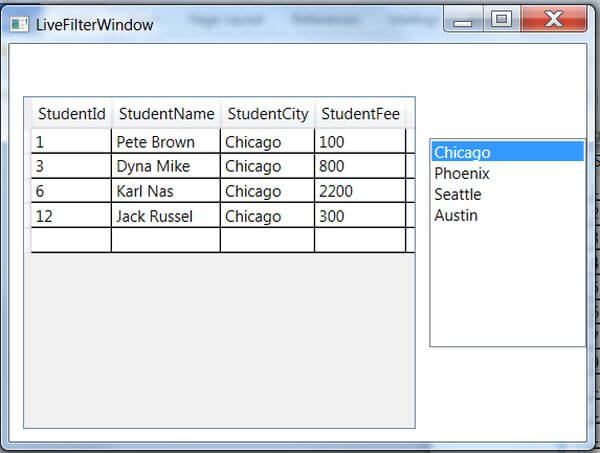Click the StudentId cell with value 12
Image resolution: width=600 pixels, height=453 pixels.
click(71, 216)
